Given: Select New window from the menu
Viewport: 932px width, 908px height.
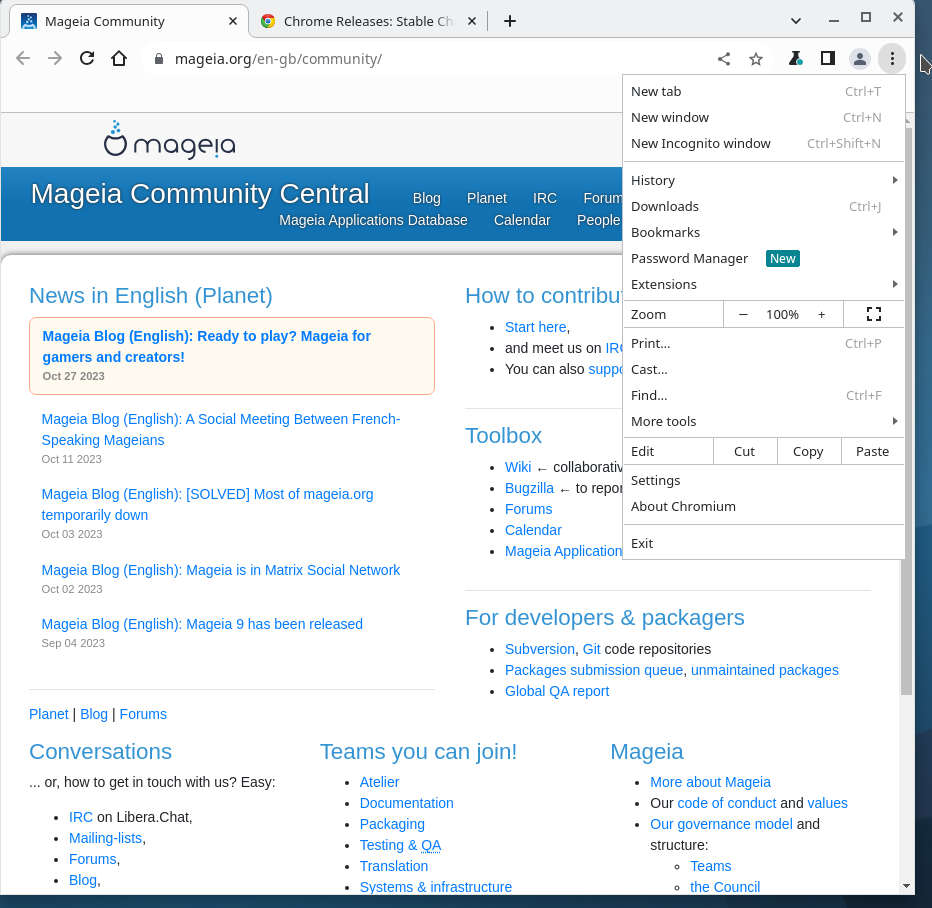Looking at the screenshot, I should pyautogui.click(x=763, y=118).
